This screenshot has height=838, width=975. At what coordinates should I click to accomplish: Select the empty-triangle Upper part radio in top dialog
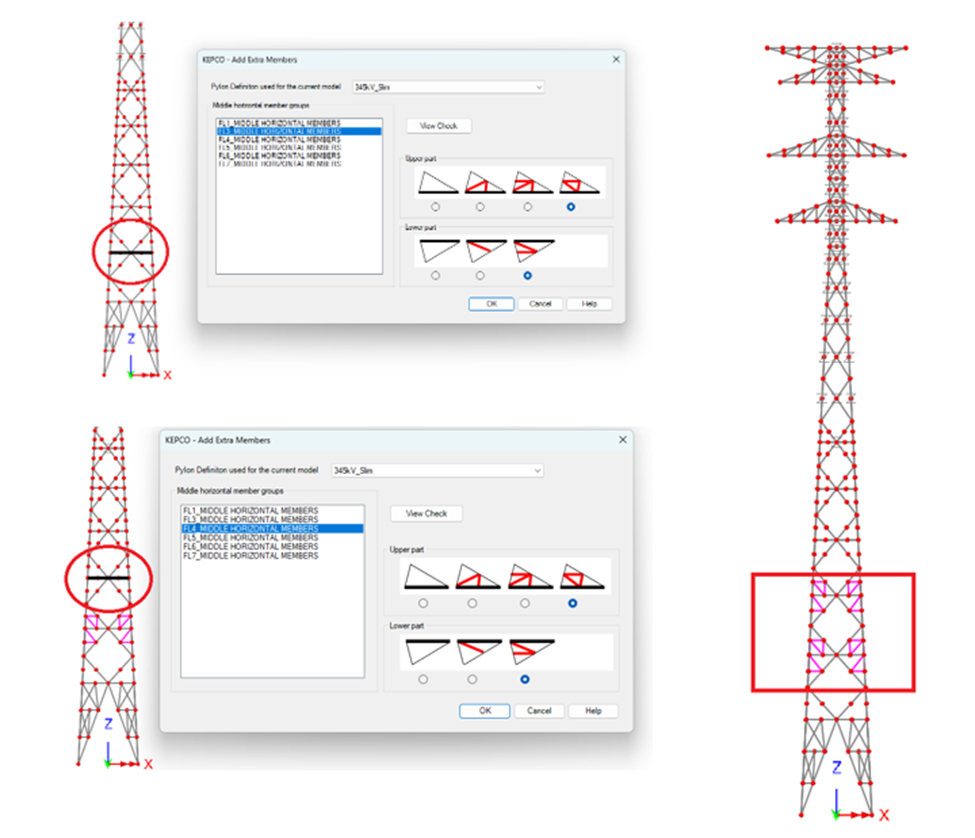pos(435,207)
